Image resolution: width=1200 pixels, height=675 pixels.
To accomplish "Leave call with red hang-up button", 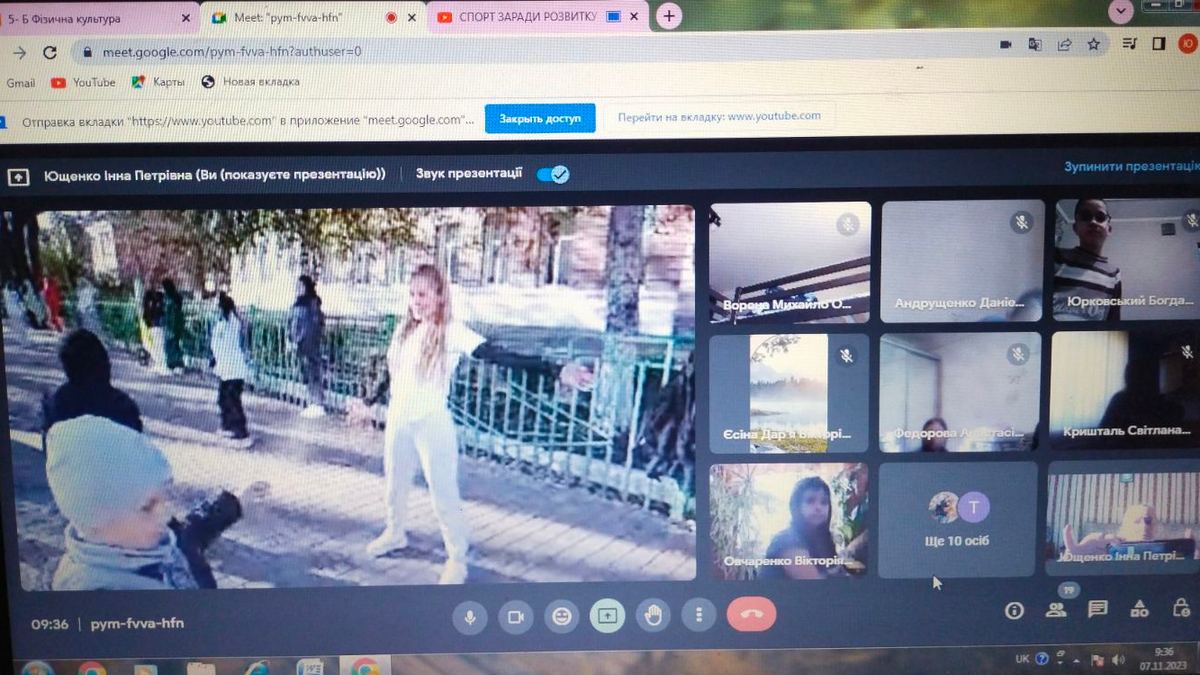I will [x=752, y=615].
